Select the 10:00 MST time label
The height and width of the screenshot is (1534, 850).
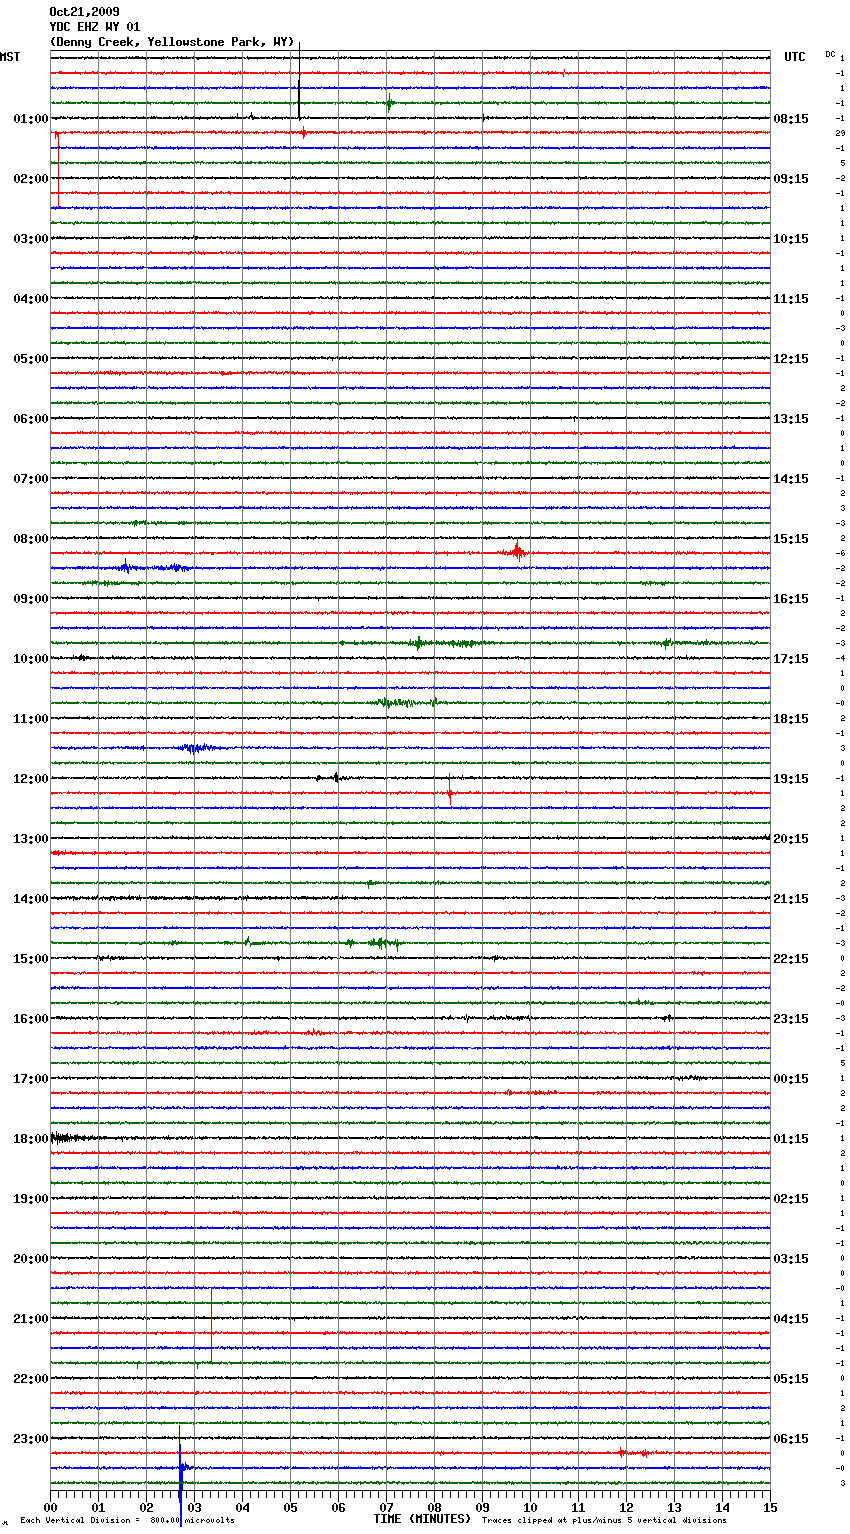coord(31,659)
